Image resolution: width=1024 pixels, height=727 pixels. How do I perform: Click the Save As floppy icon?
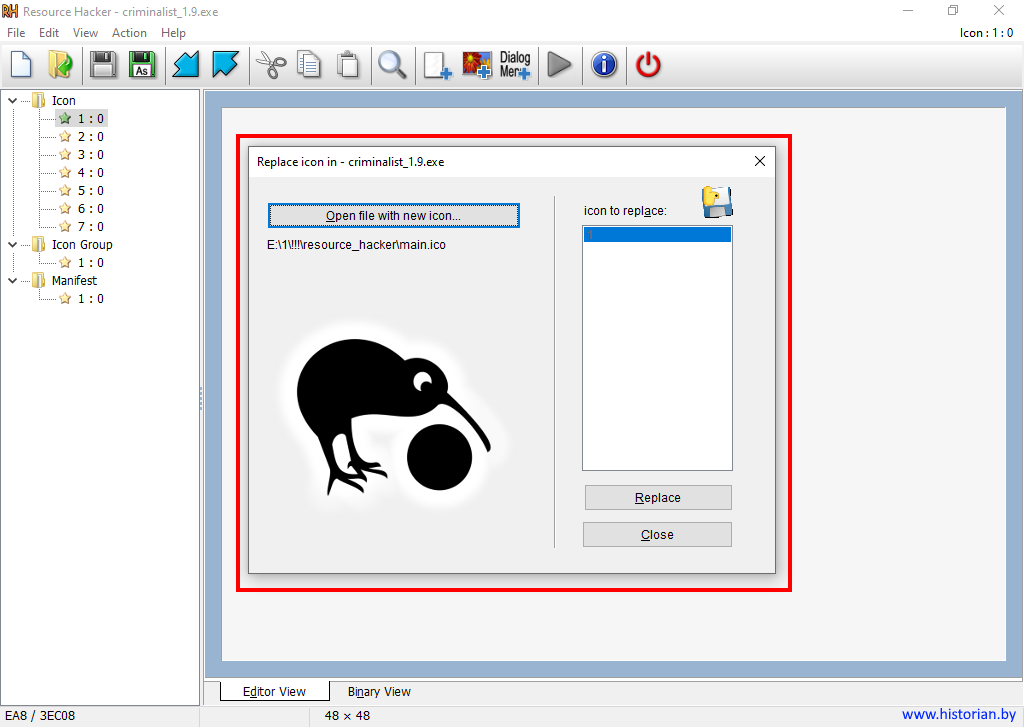click(x=142, y=66)
